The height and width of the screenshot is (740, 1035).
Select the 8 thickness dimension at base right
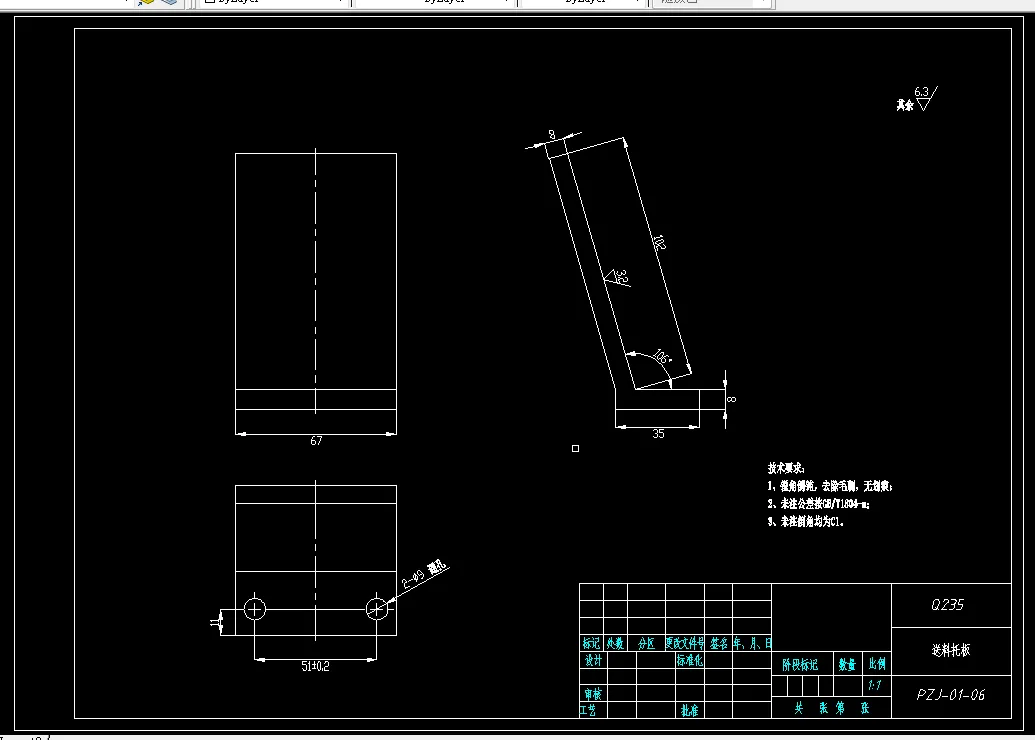(731, 399)
